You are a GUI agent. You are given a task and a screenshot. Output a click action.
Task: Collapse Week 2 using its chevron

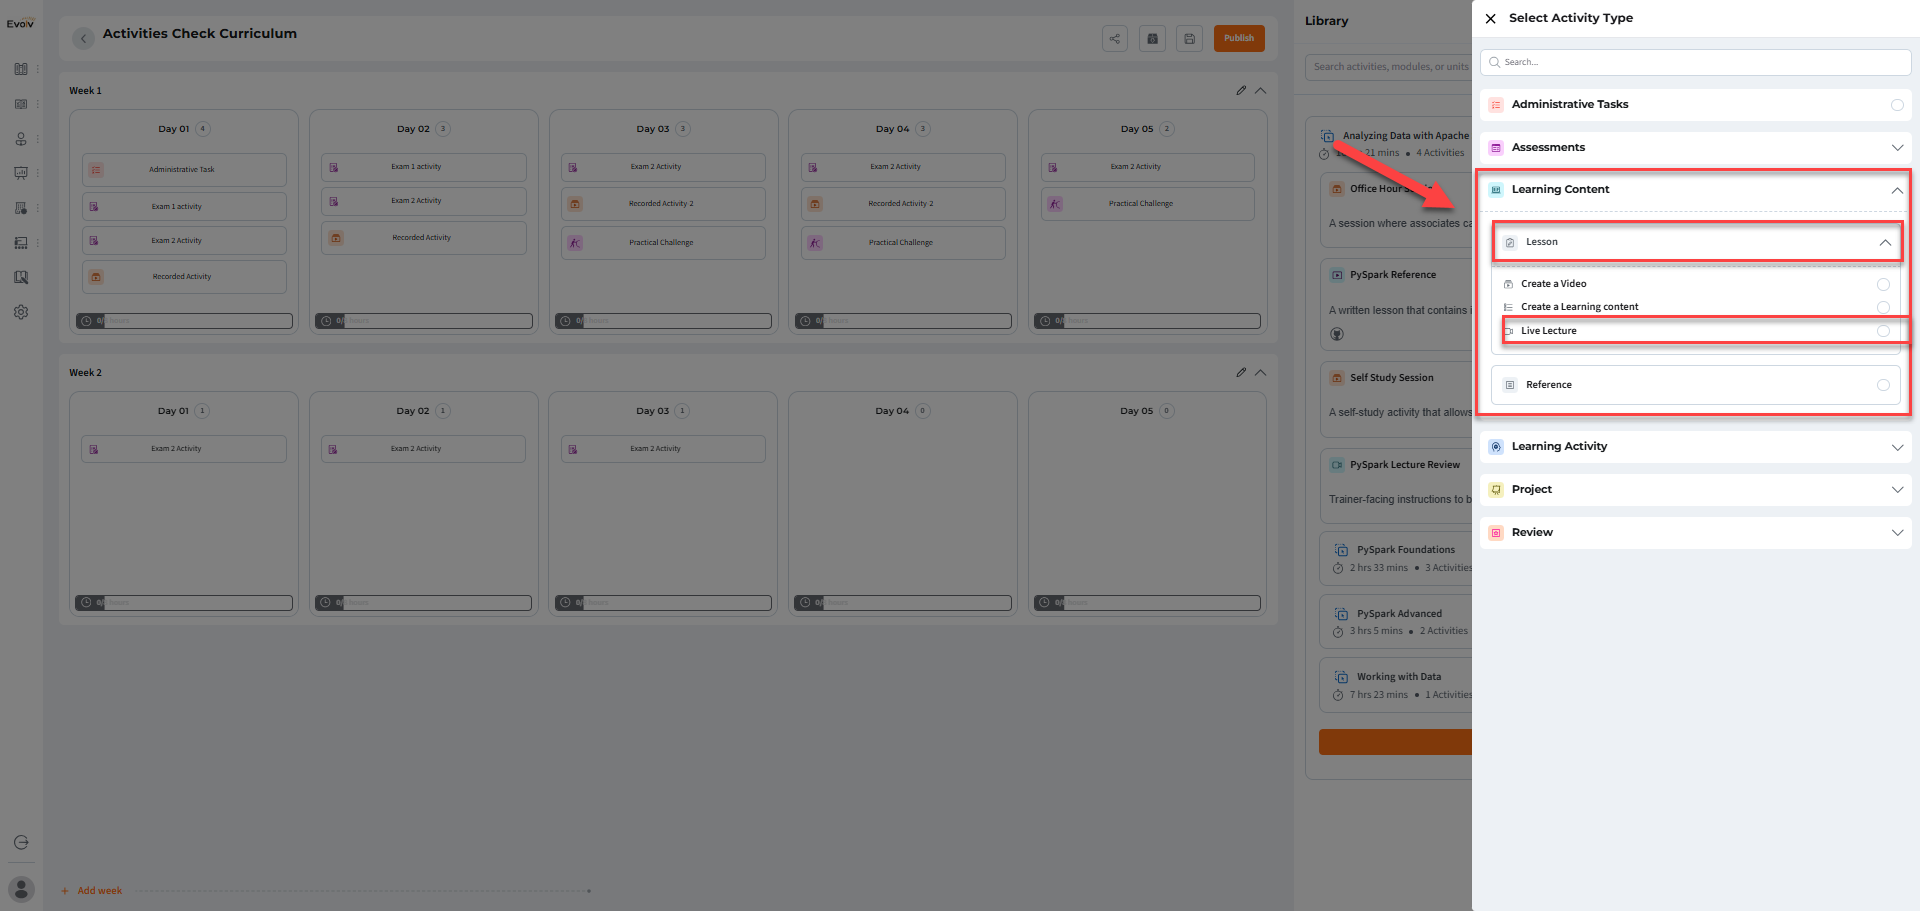click(1261, 372)
